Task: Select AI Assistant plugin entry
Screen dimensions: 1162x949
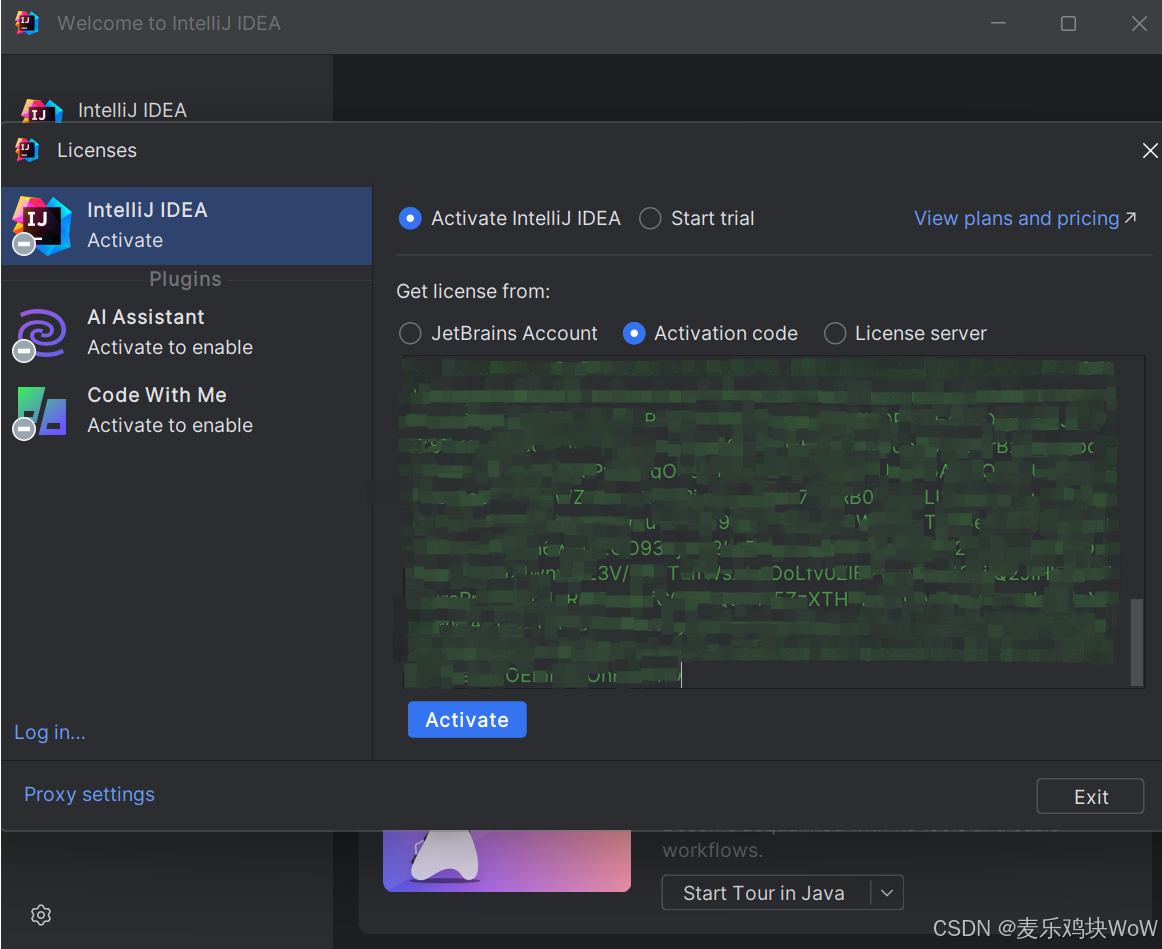Action: pyautogui.click(x=187, y=332)
